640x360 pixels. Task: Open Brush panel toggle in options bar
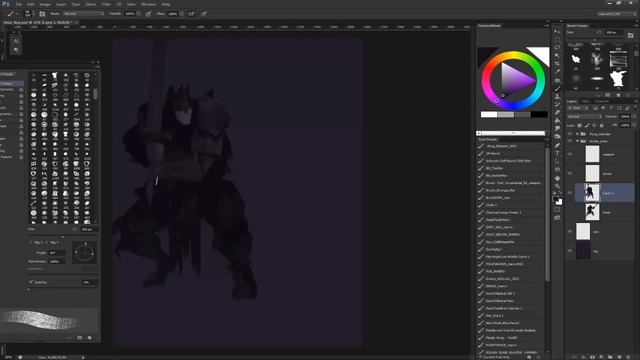click(42, 14)
